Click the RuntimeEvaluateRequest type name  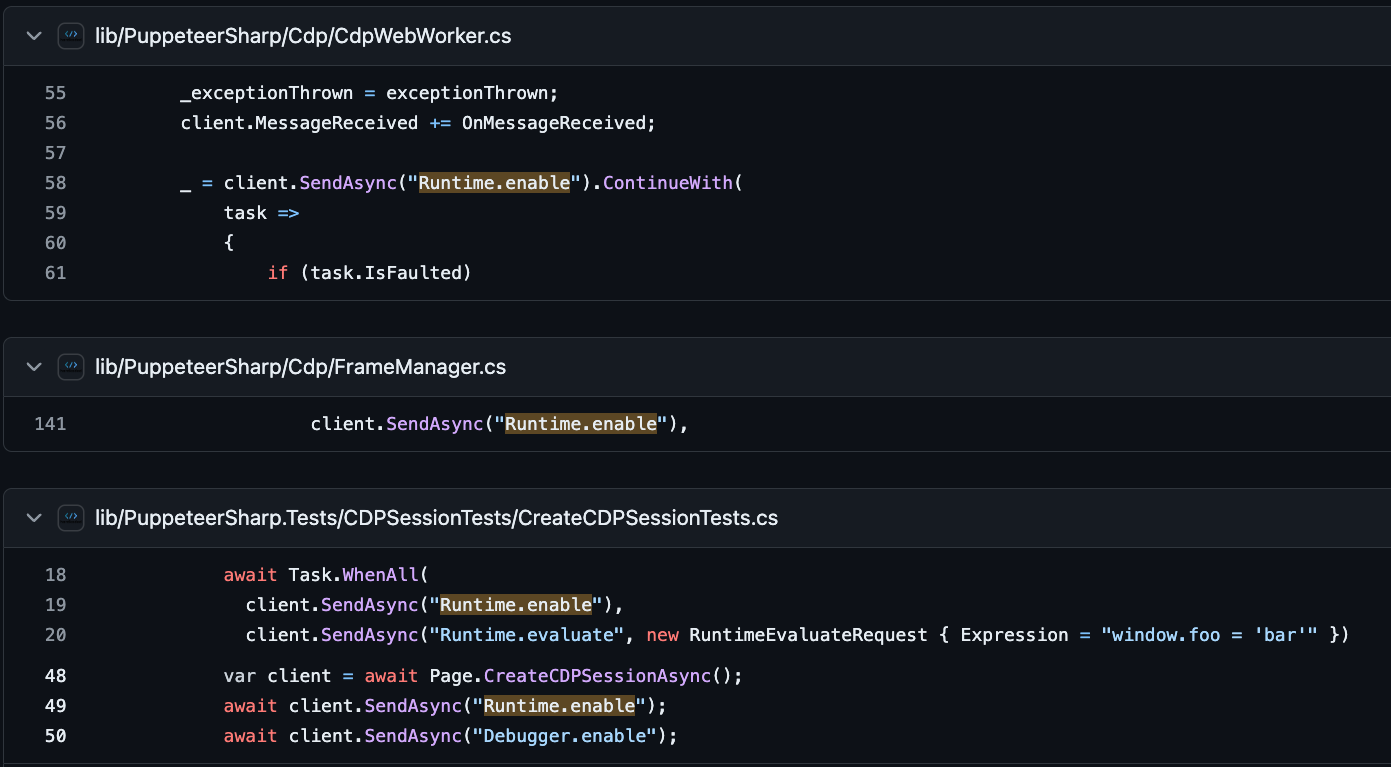(x=808, y=635)
